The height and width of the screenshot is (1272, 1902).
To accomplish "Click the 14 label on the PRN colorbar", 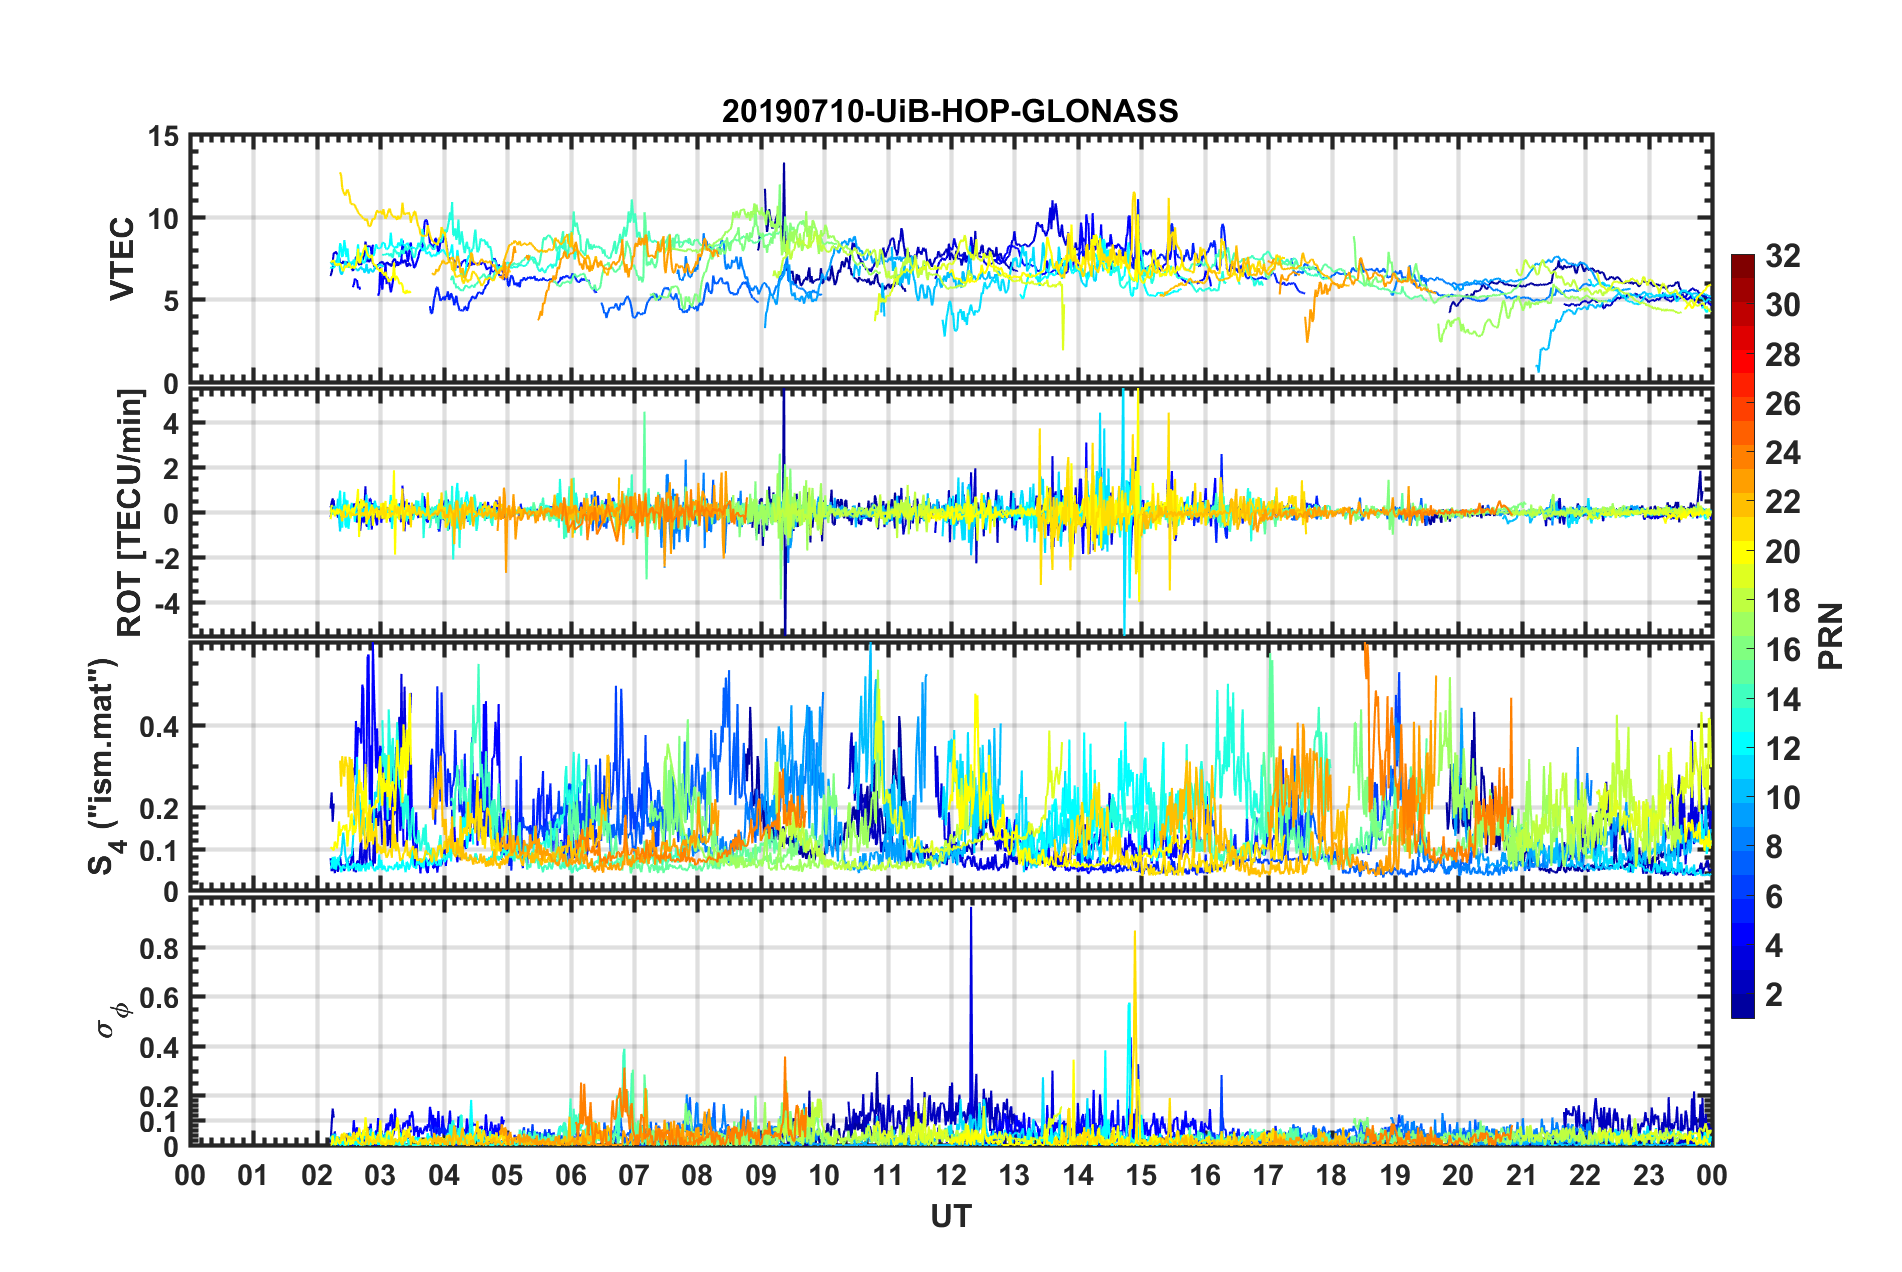I will [1783, 700].
